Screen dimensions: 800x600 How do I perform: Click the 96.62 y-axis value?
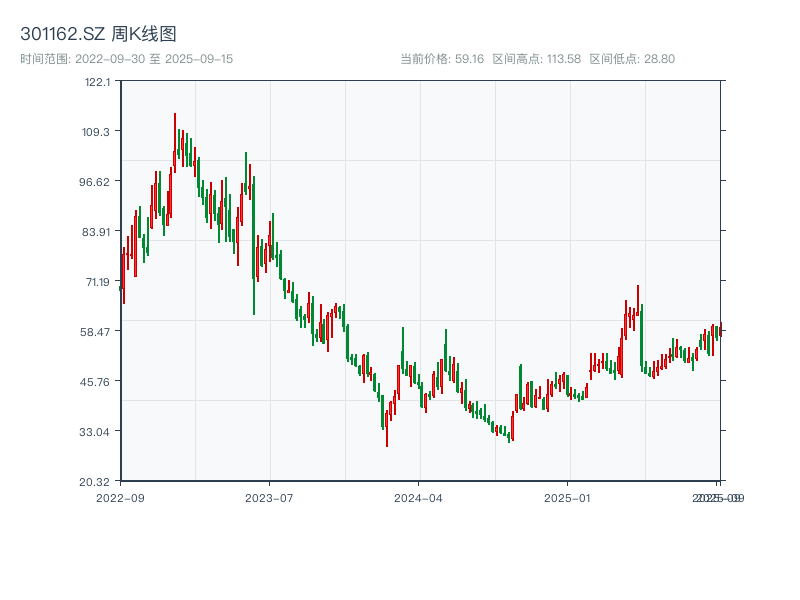coord(93,183)
